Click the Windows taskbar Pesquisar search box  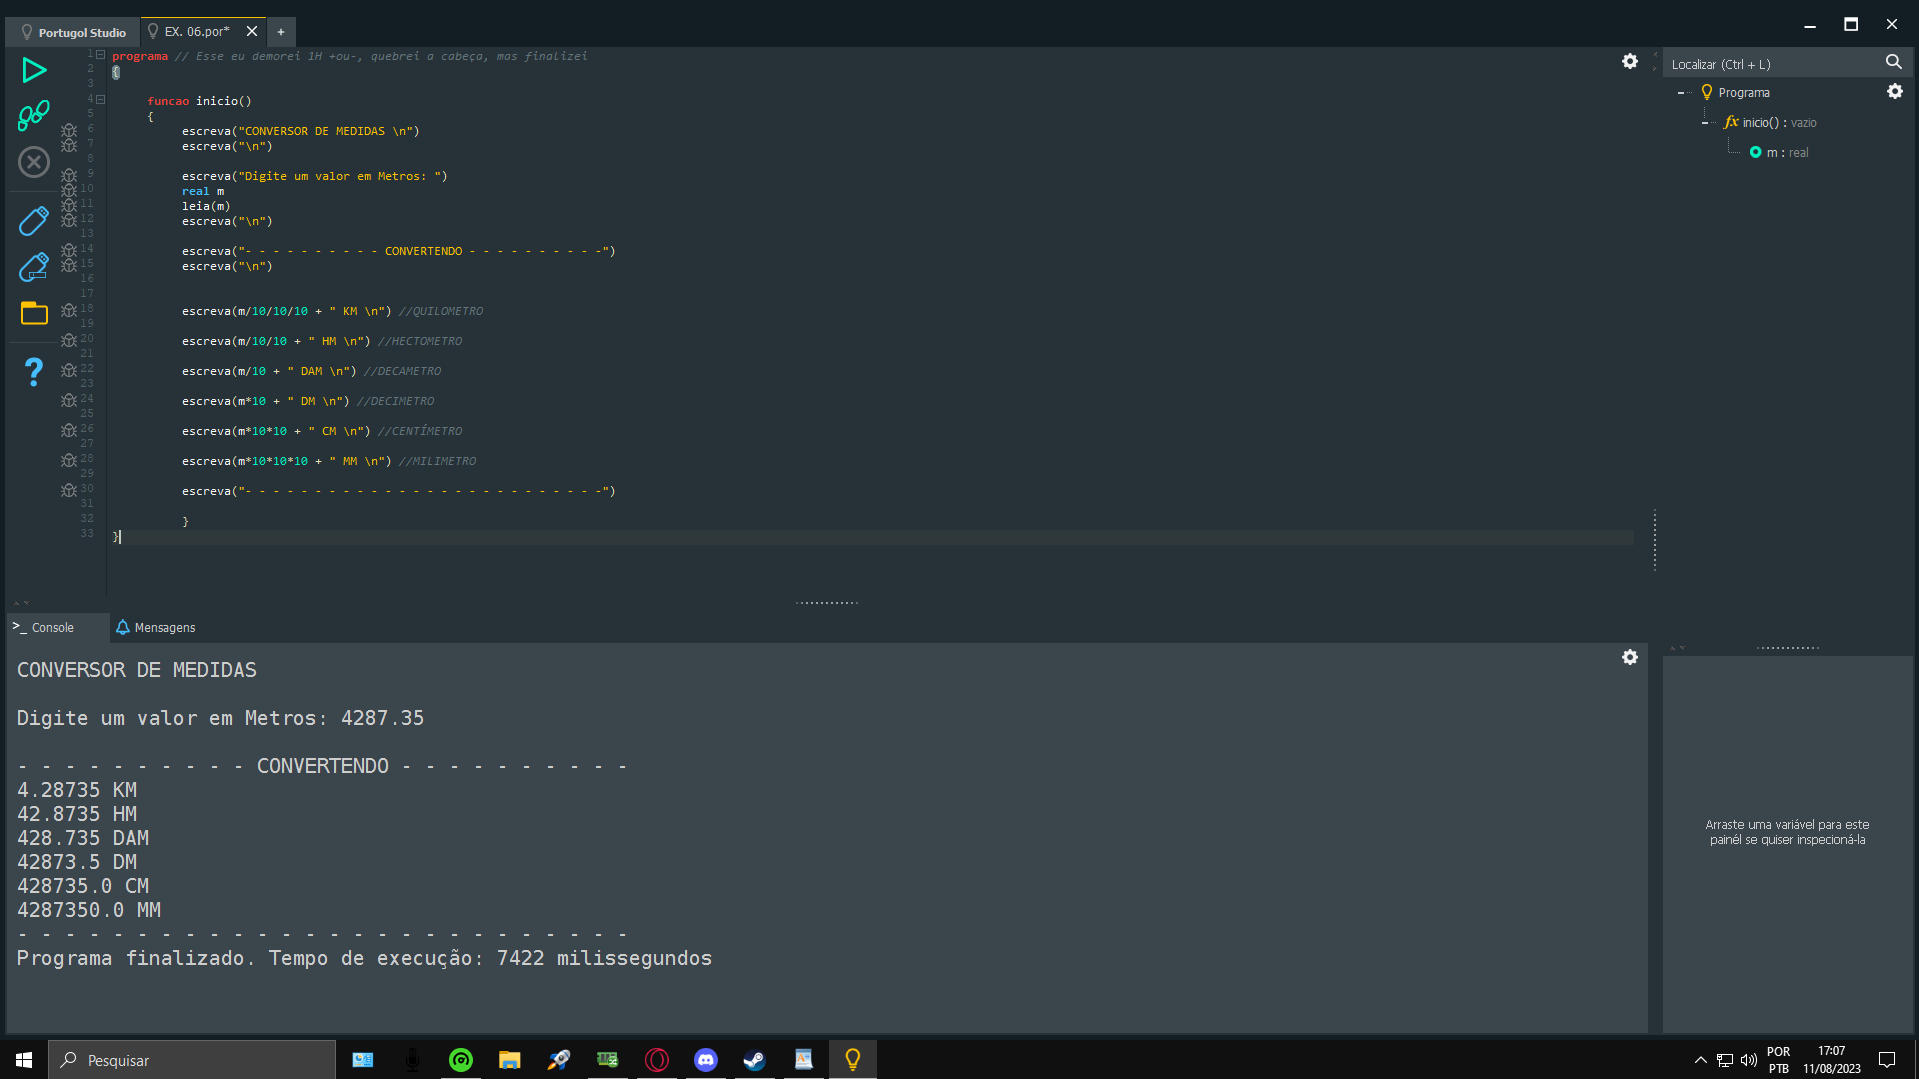(x=192, y=1060)
